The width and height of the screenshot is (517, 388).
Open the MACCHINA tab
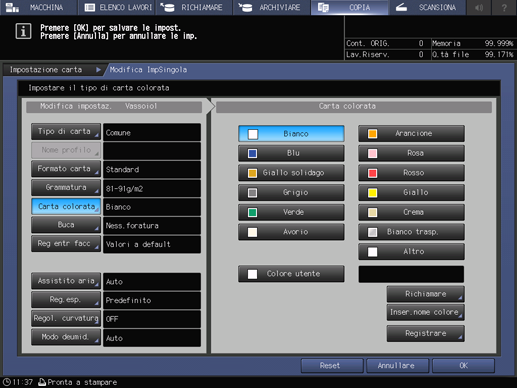coord(38,7)
